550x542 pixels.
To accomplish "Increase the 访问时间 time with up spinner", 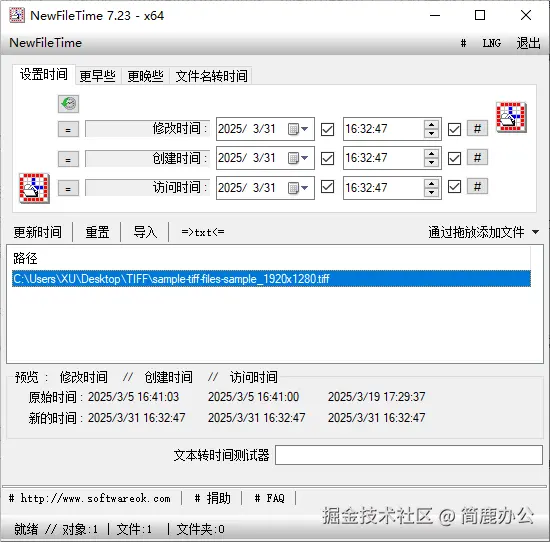I will (431, 183).
